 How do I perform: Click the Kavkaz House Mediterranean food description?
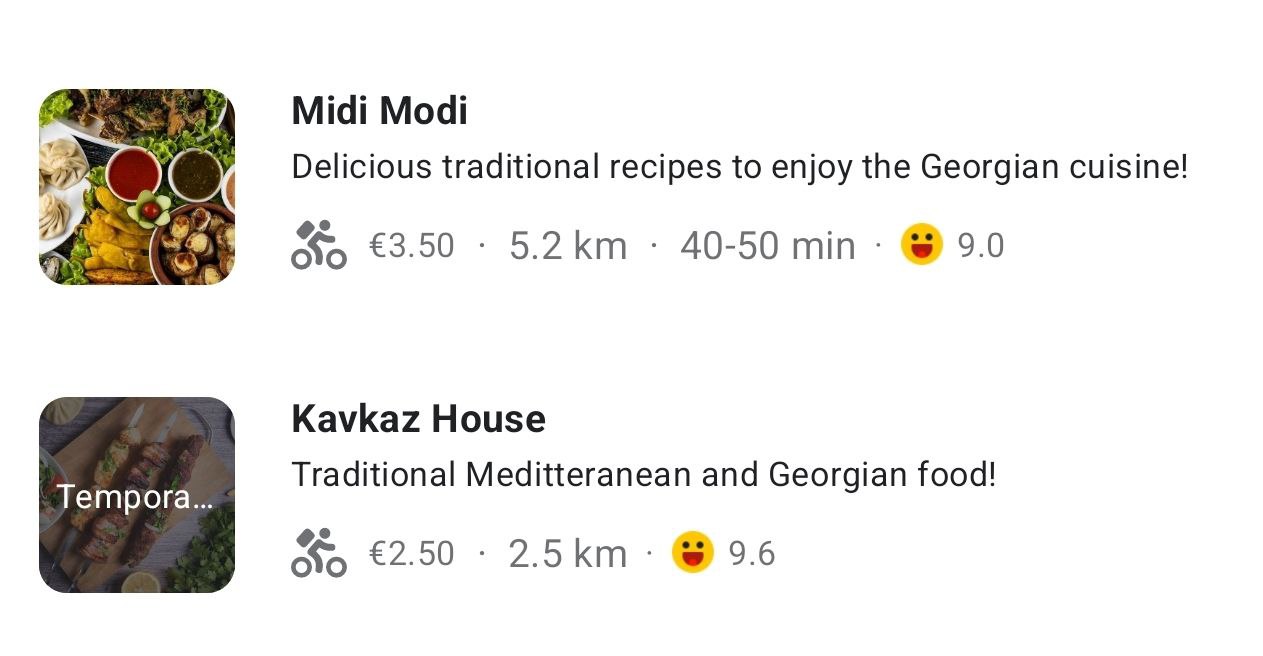[643, 474]
